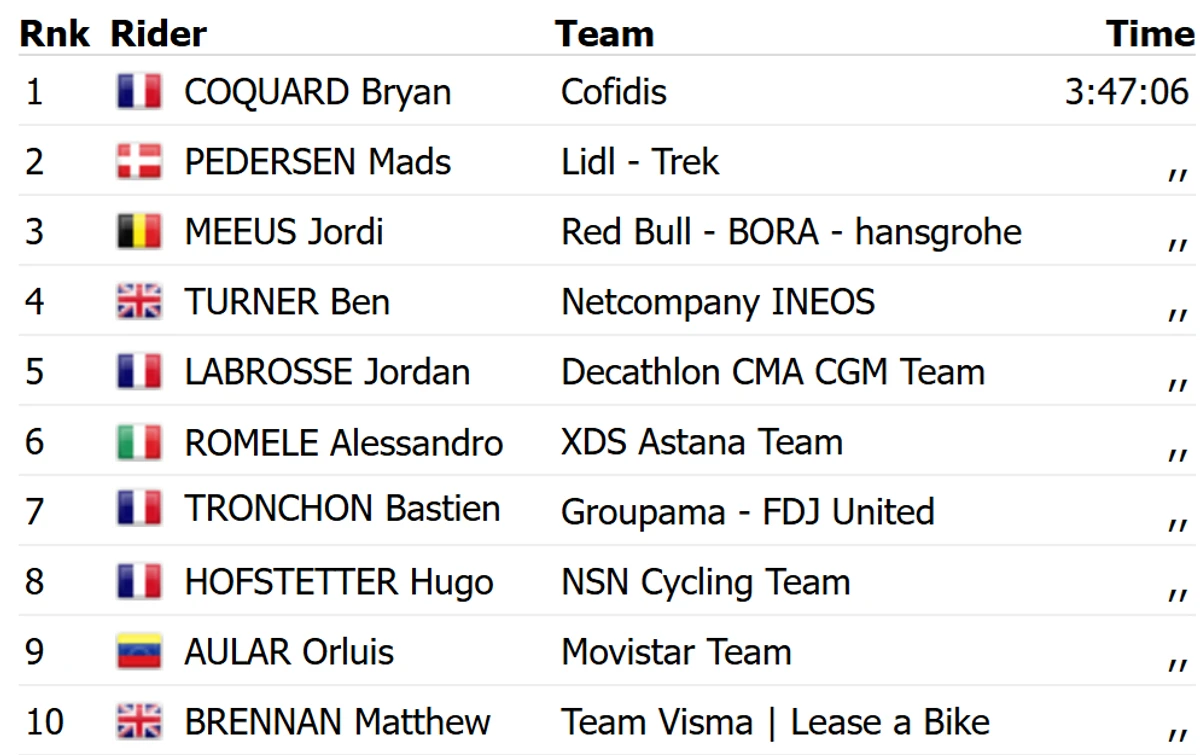The width and height of the screenshot is (1200, 755).
Task: Select winner's time 3:47:06
Action: pos(1127,93)
